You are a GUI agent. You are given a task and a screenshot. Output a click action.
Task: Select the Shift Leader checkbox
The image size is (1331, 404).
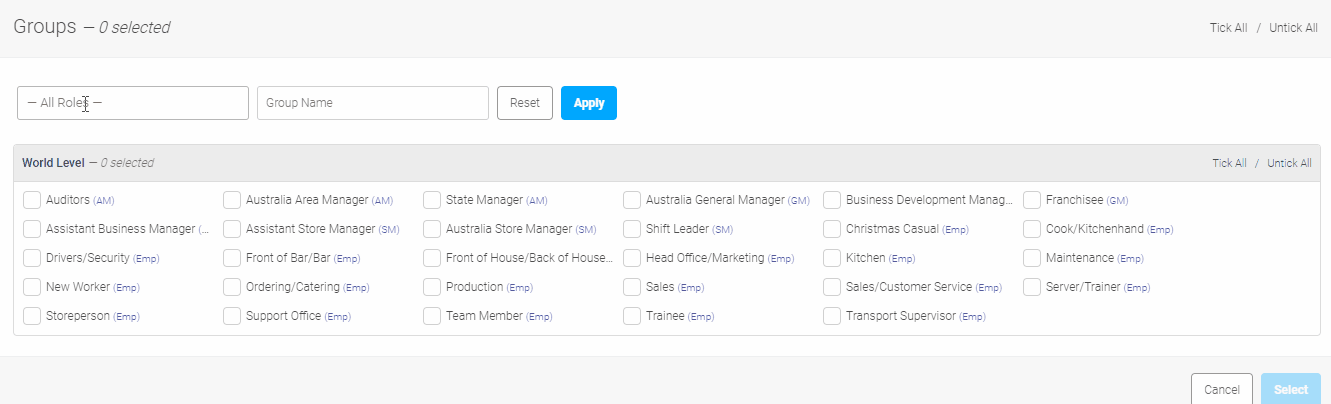(x=632, y=229)
